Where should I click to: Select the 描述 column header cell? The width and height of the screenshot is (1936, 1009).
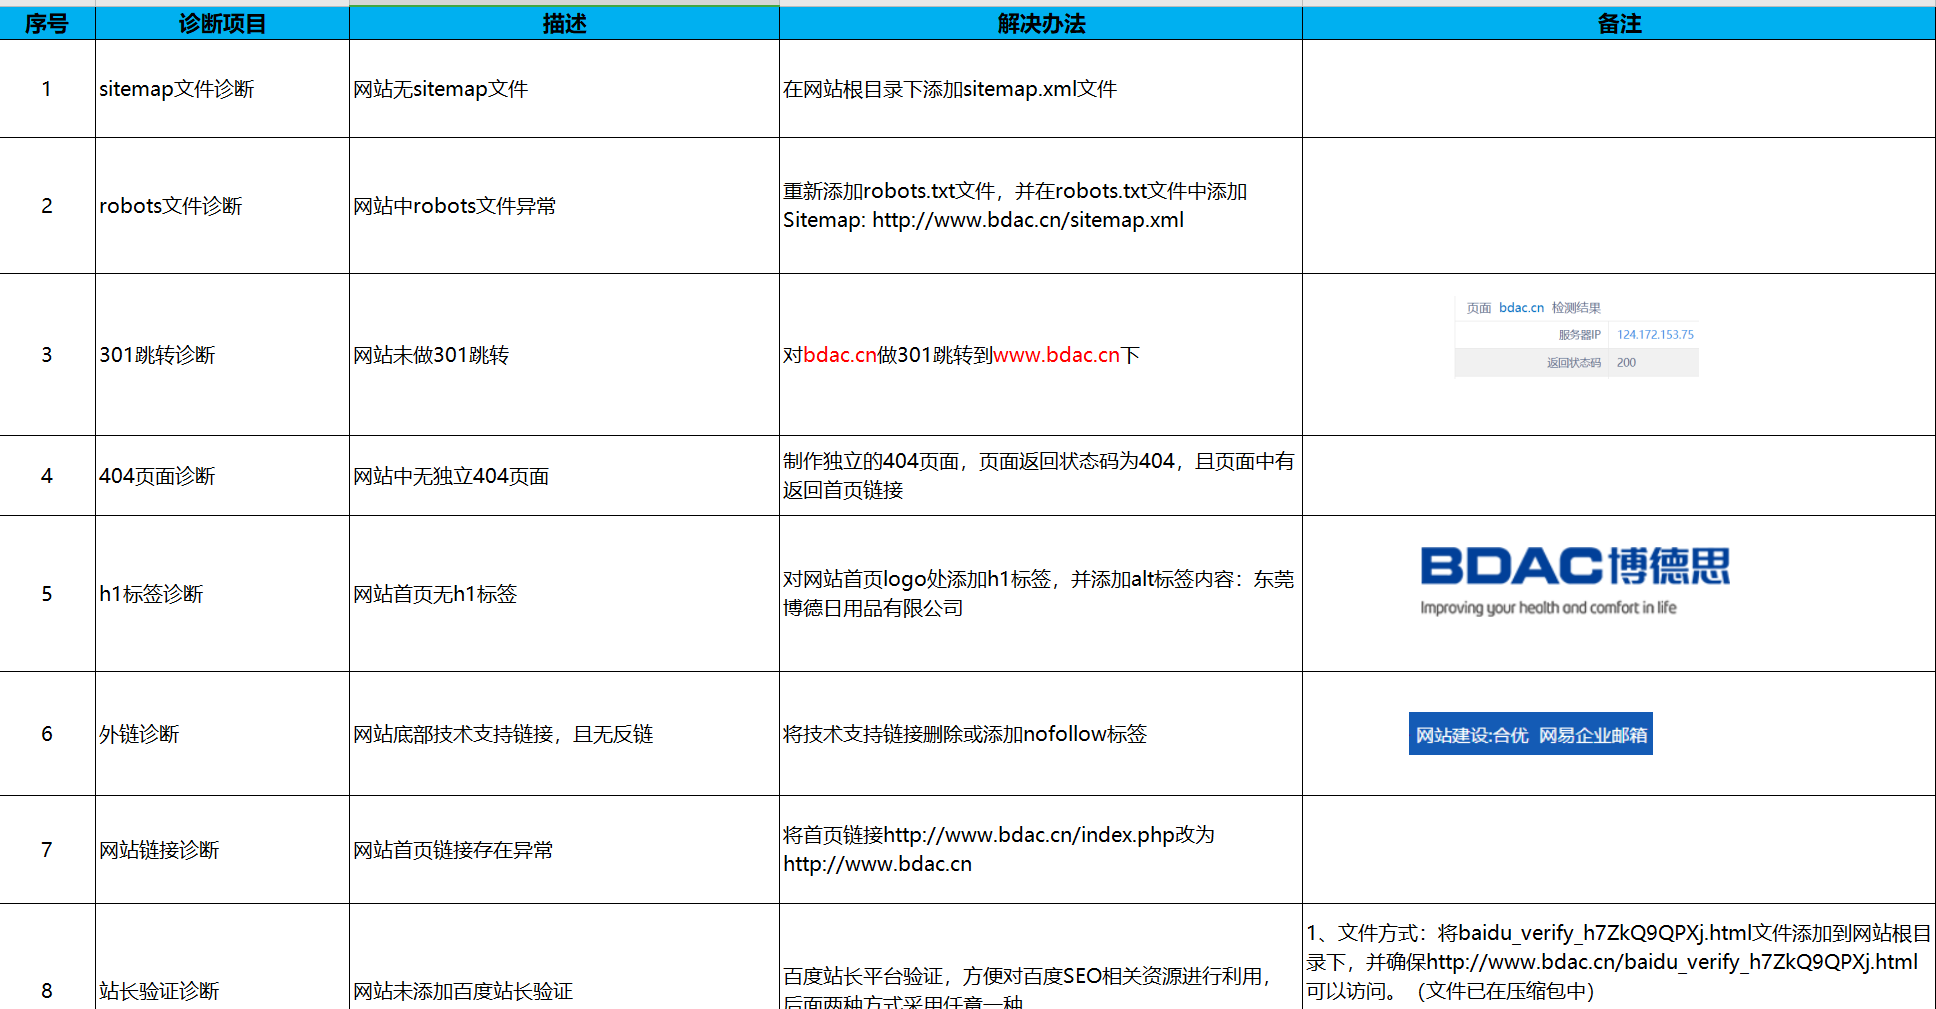pos(564,23)
